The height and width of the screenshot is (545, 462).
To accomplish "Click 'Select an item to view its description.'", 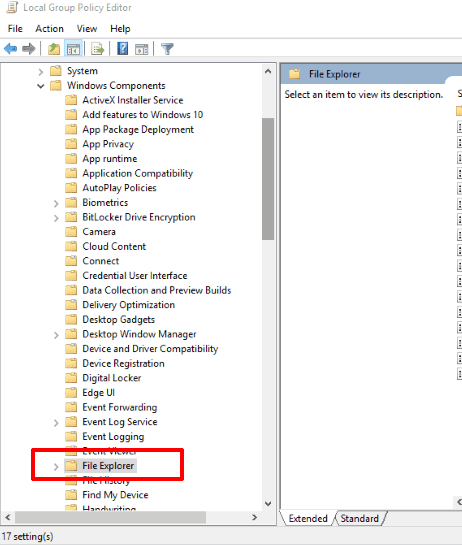I will [364, 95].
